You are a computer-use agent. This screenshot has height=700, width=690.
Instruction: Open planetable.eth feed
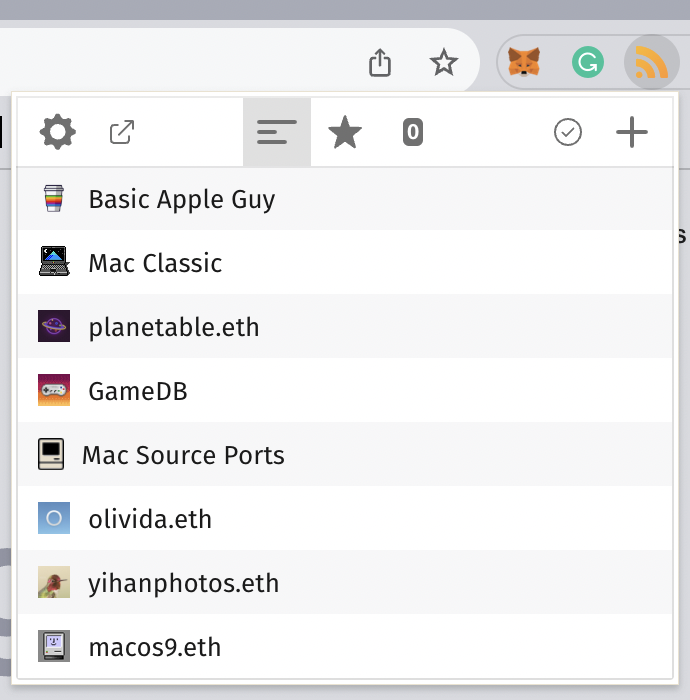tap(173, 327)
